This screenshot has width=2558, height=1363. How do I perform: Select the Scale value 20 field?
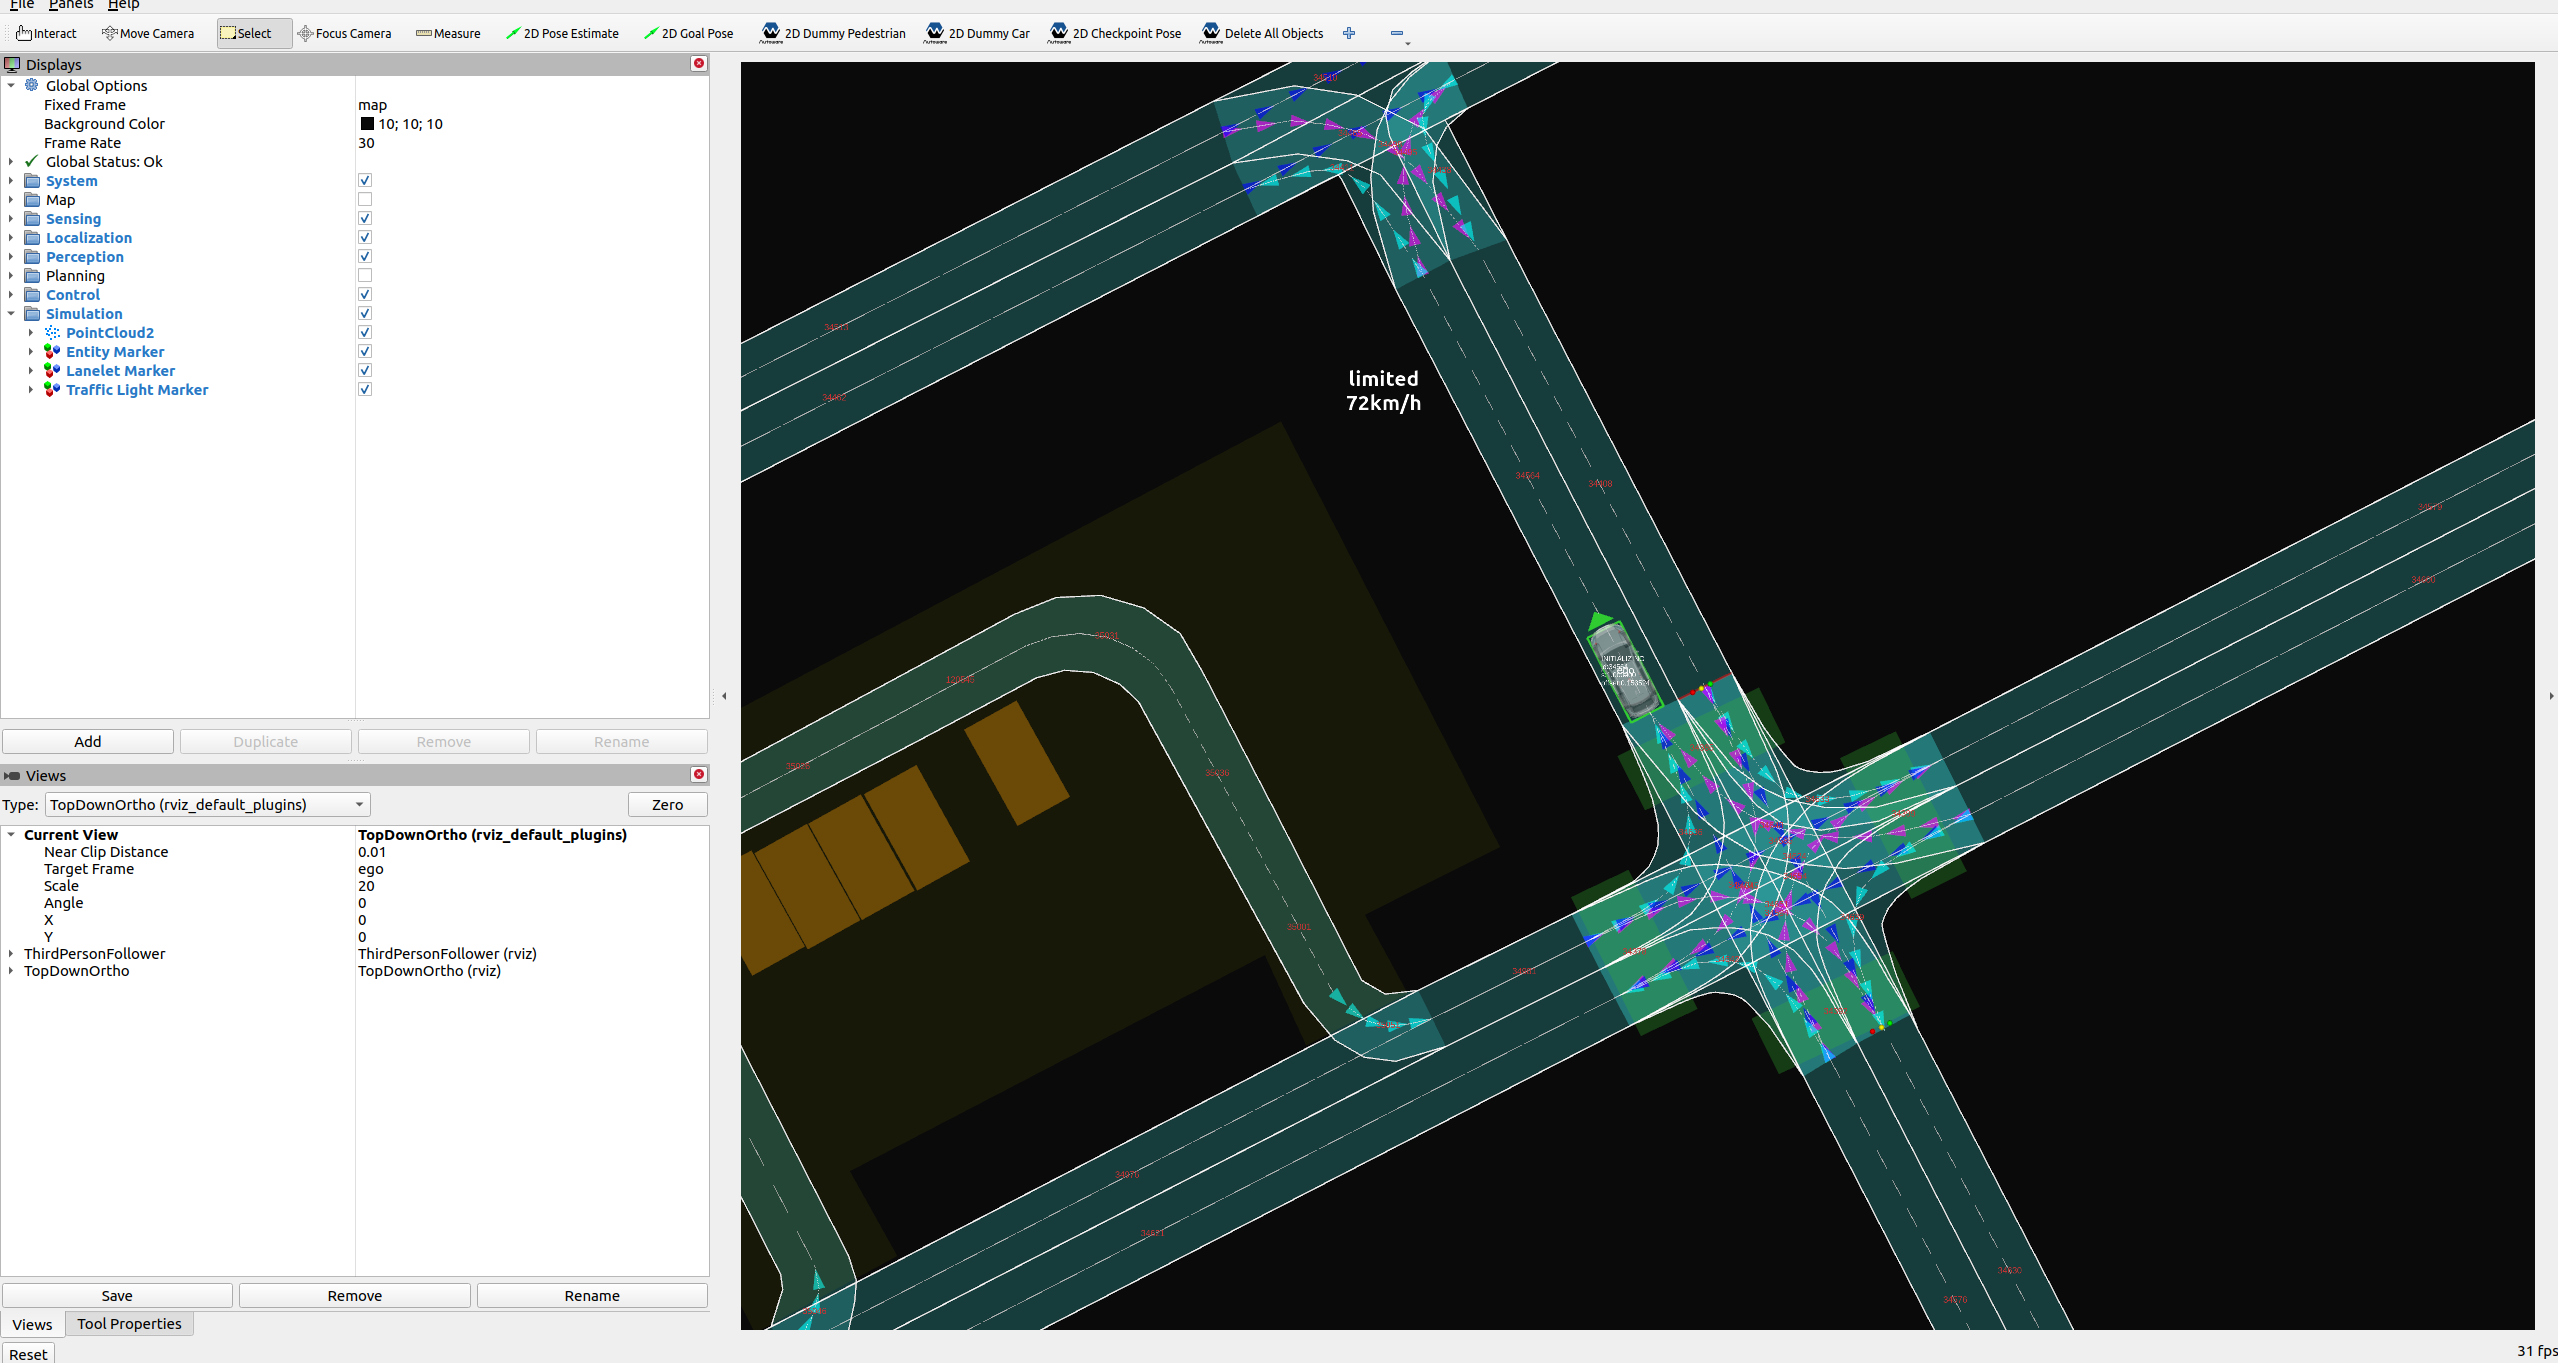click(x=532, y=886)
